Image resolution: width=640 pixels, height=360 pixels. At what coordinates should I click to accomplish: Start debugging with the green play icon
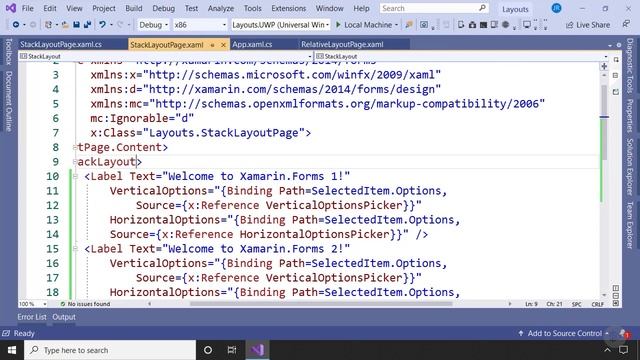(x=338, y=25)
